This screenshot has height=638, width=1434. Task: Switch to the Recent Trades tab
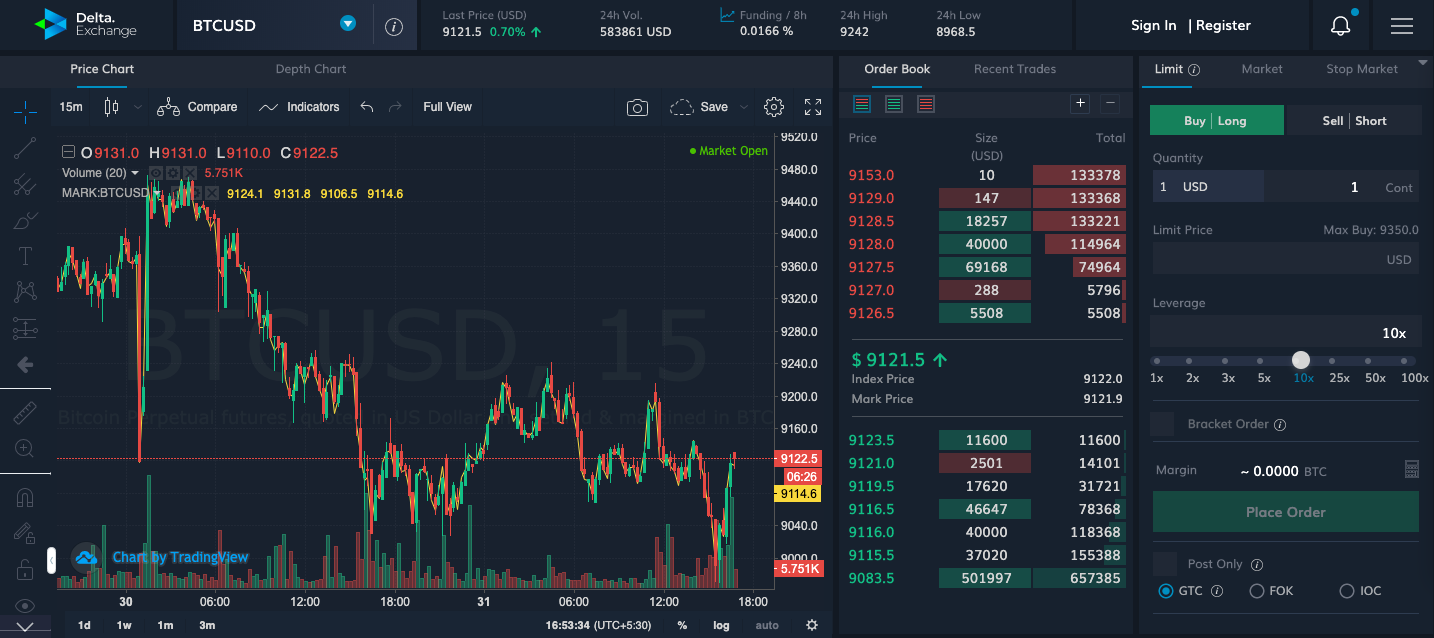pos(1015,69)
